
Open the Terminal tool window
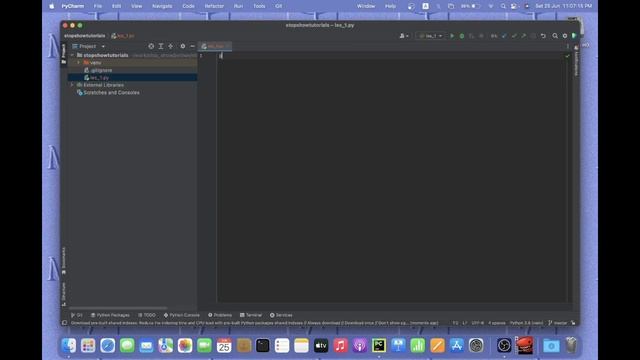tap(251, 315)
